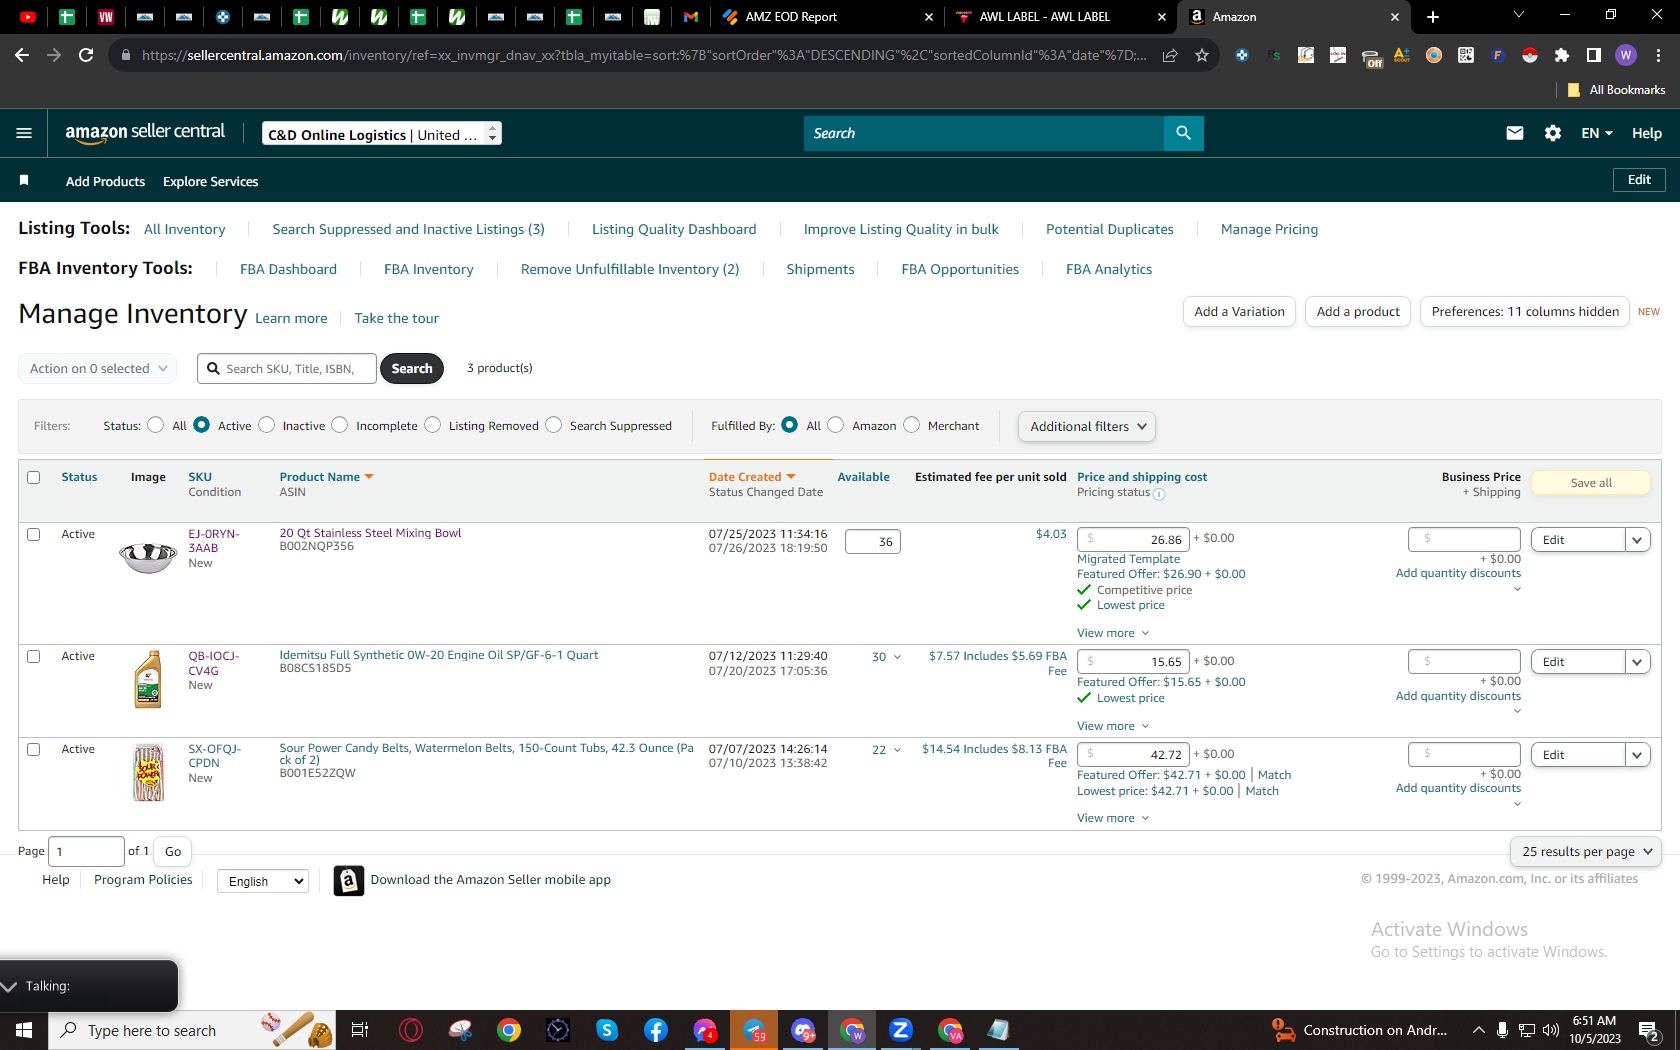
Task: Click the search magnifier button in header
Action: [1183, 133]
